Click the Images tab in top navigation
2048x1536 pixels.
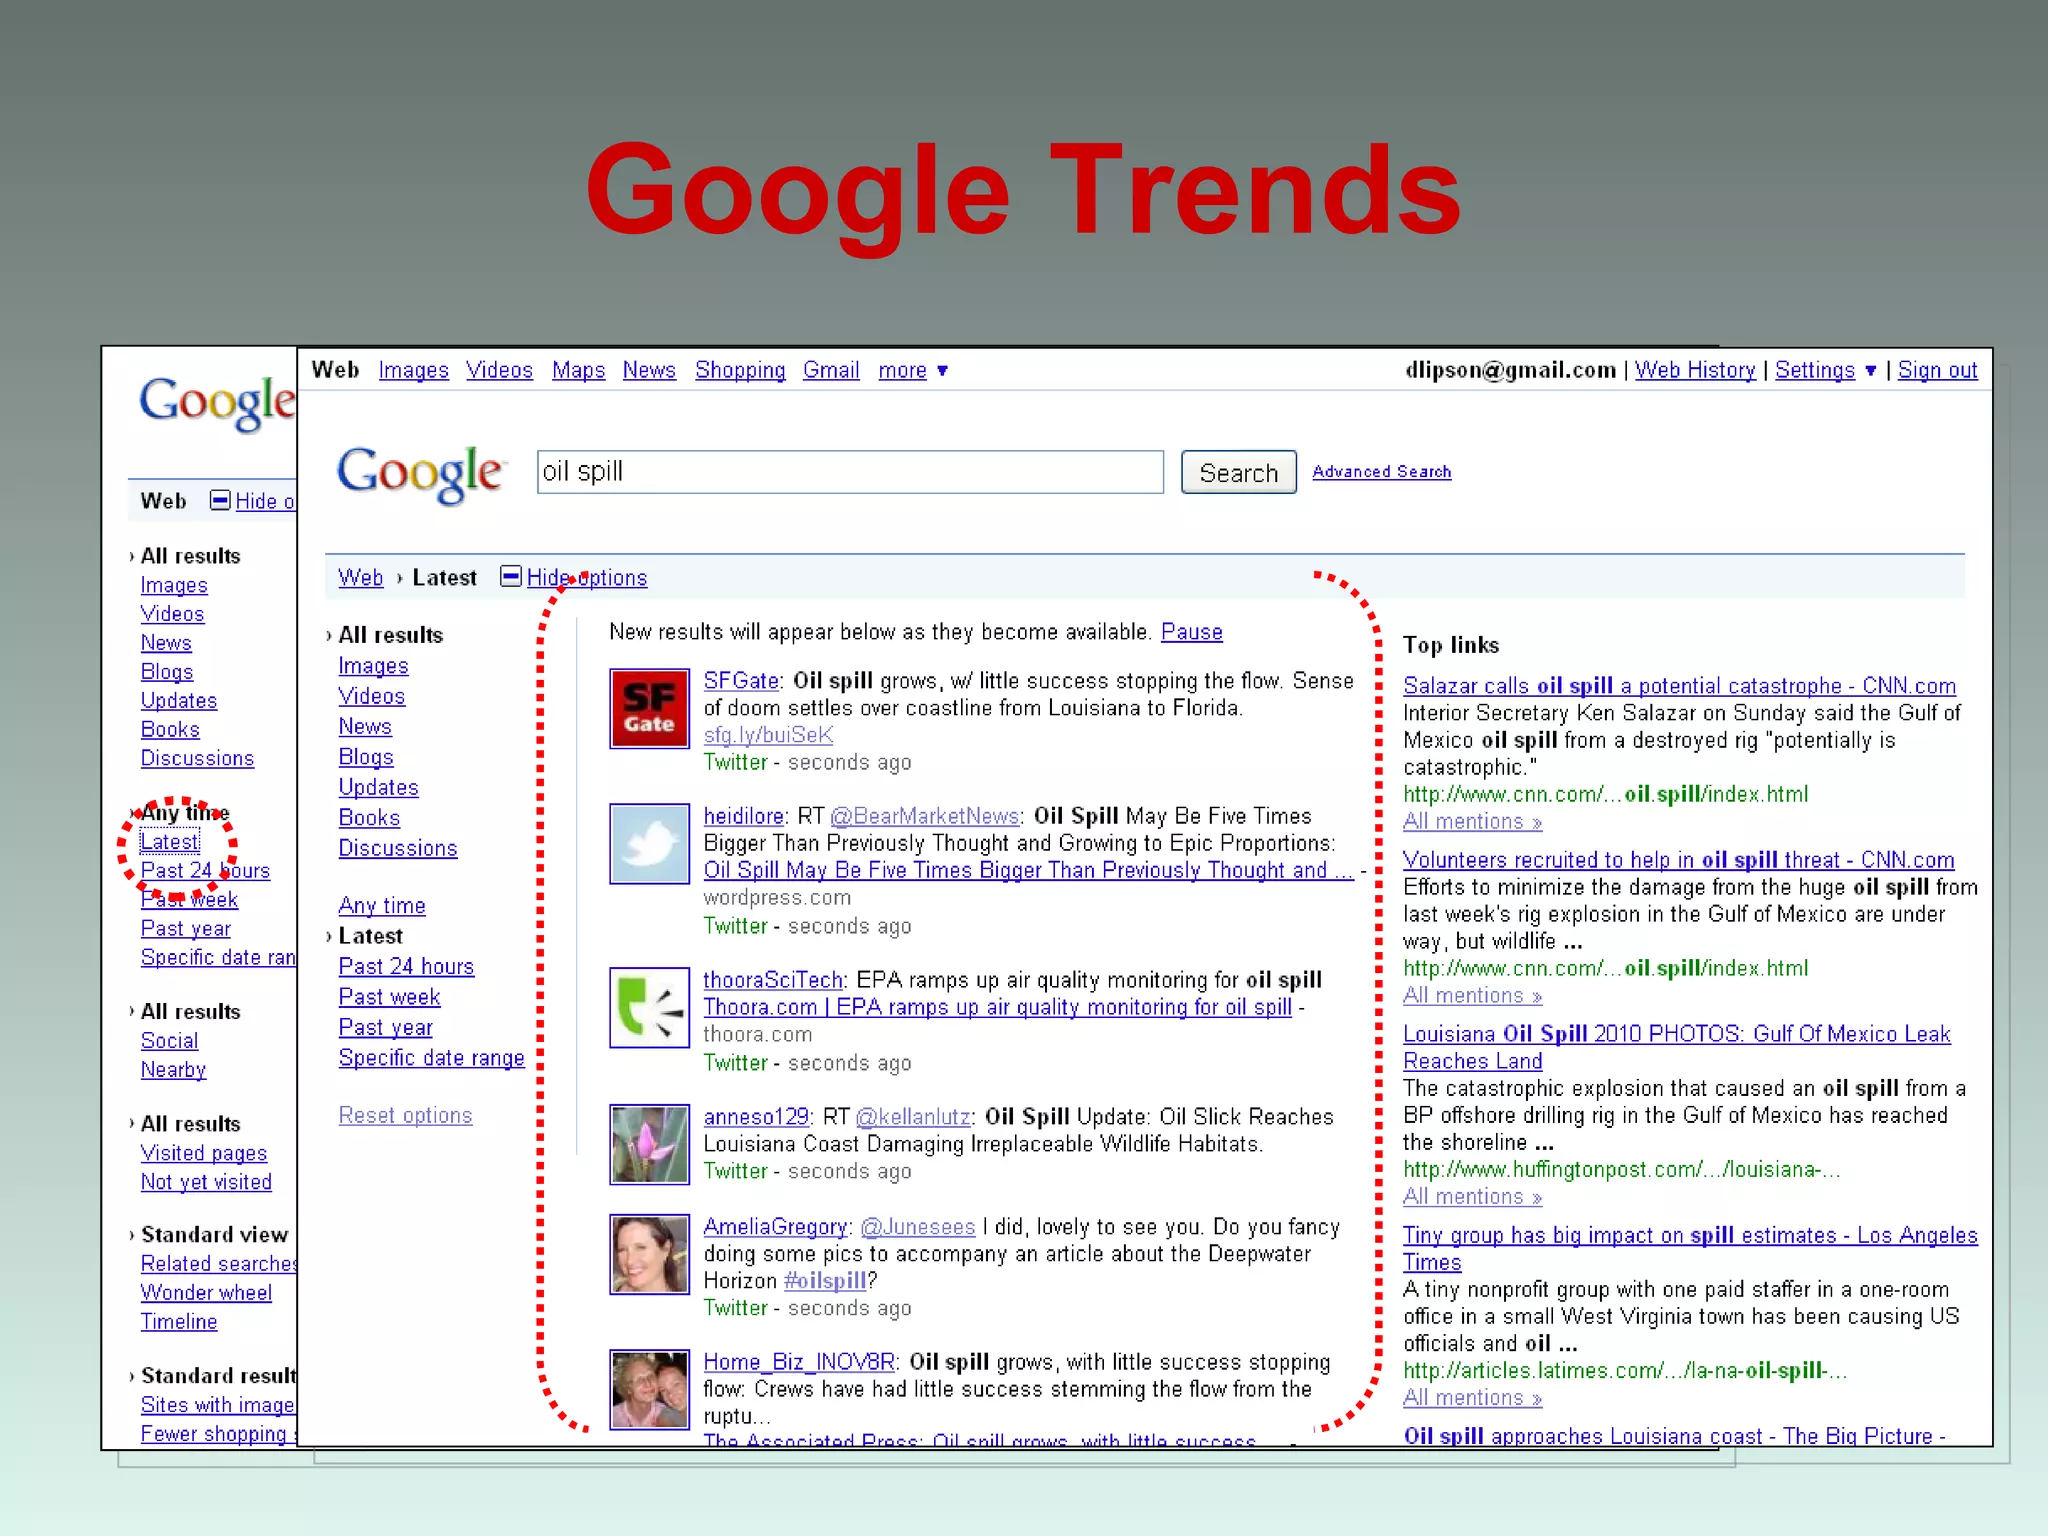pos(413,371)
